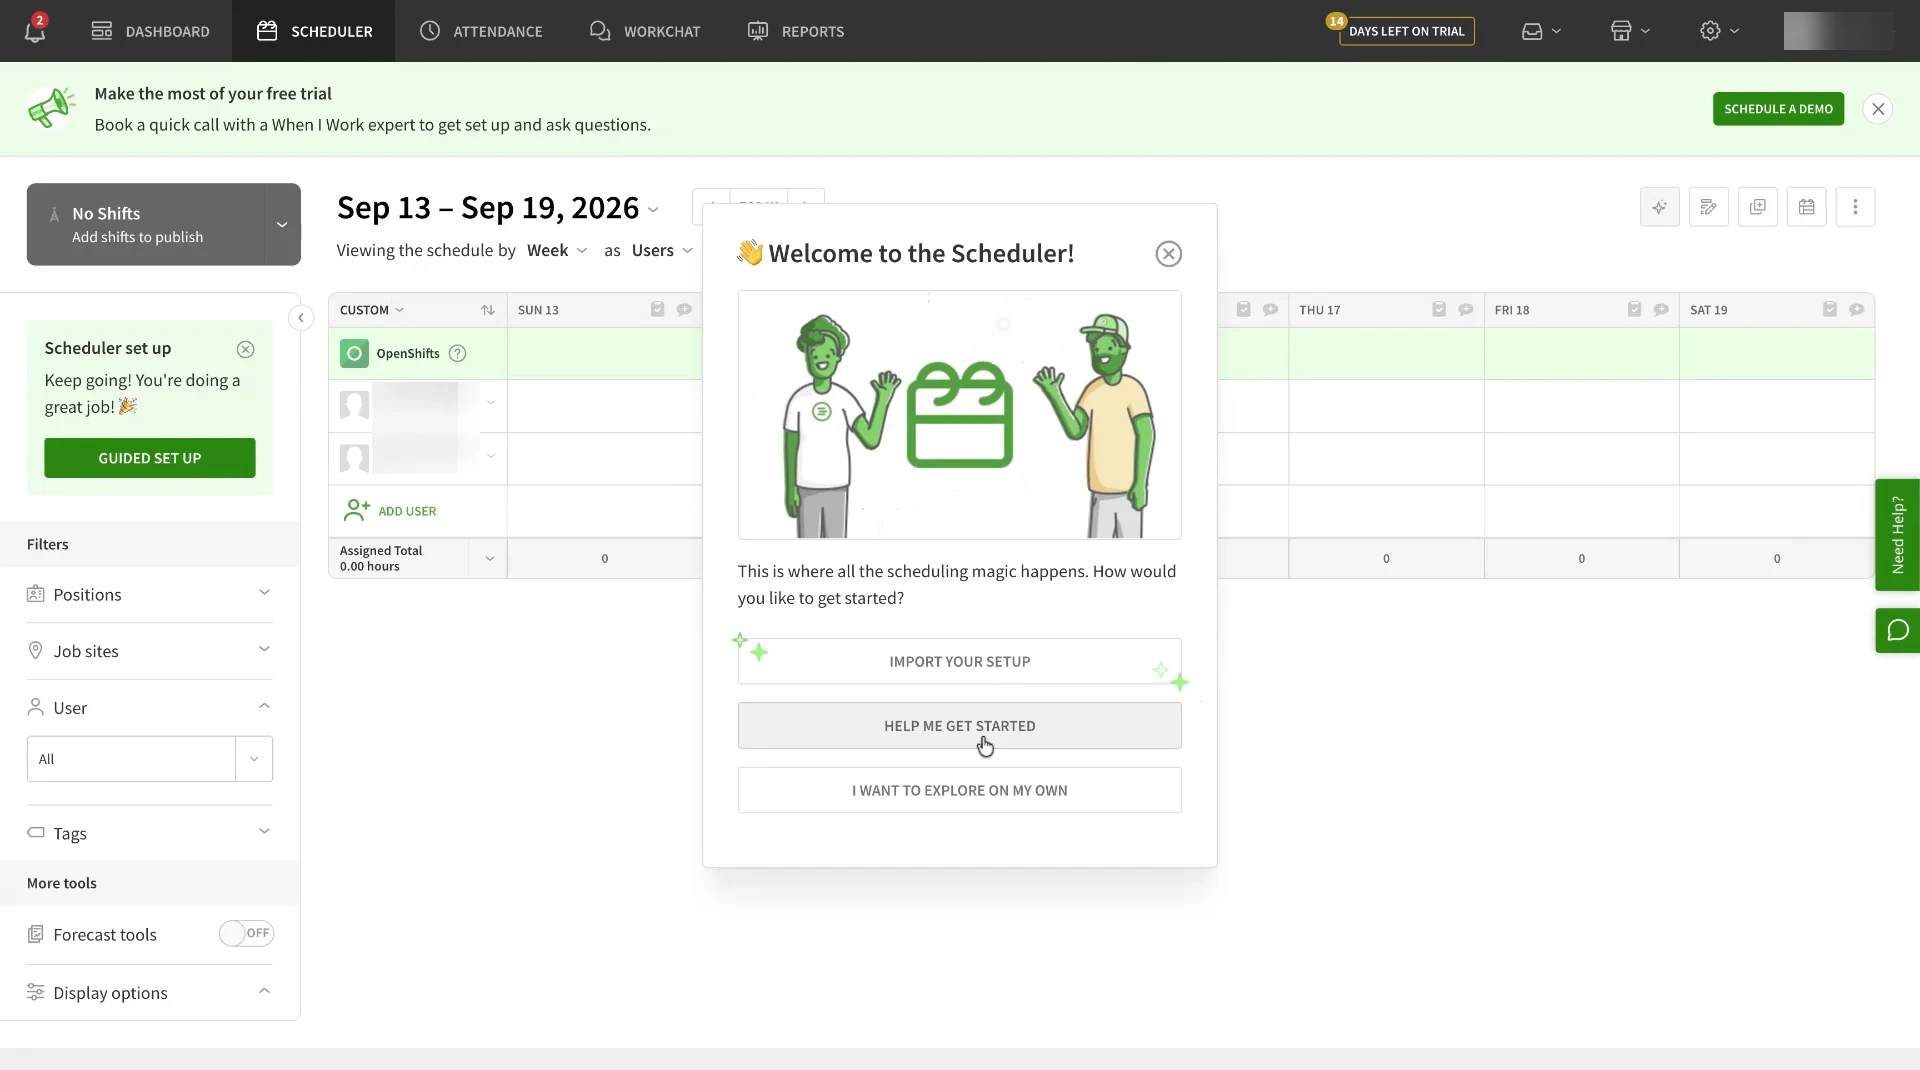Image resolution: width=1920 pixels, height=1070 pixels.
Task: Click the Schedule a Demo button
Action: click(1778, 109)
